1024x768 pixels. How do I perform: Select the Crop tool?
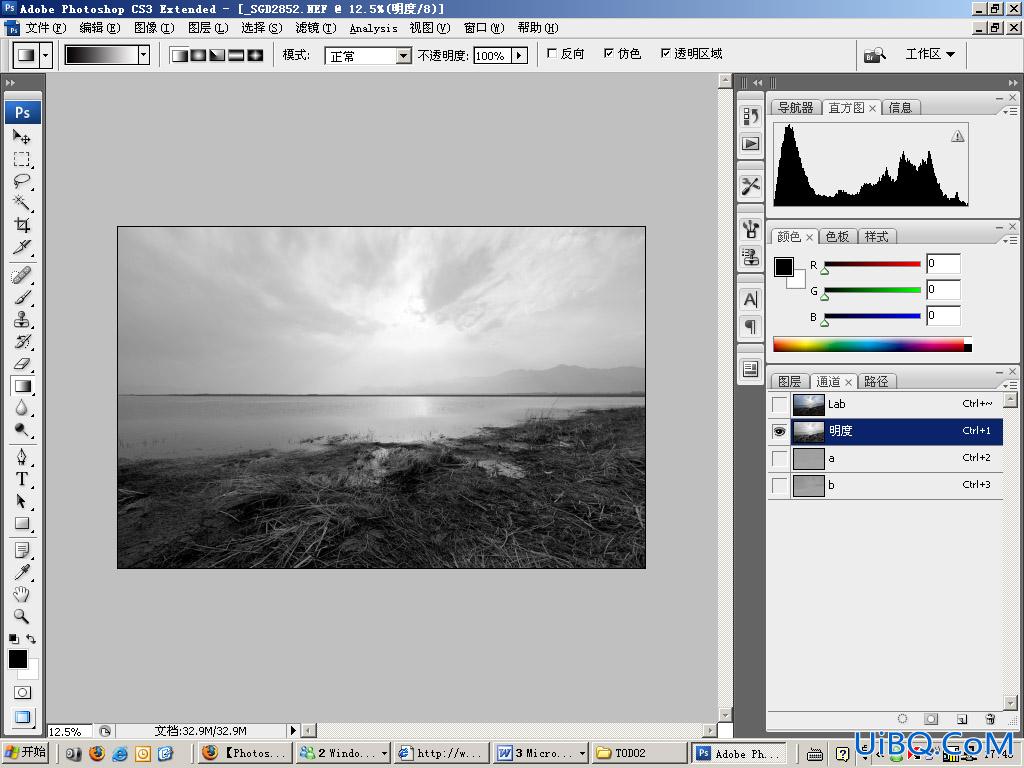(22, 225)
